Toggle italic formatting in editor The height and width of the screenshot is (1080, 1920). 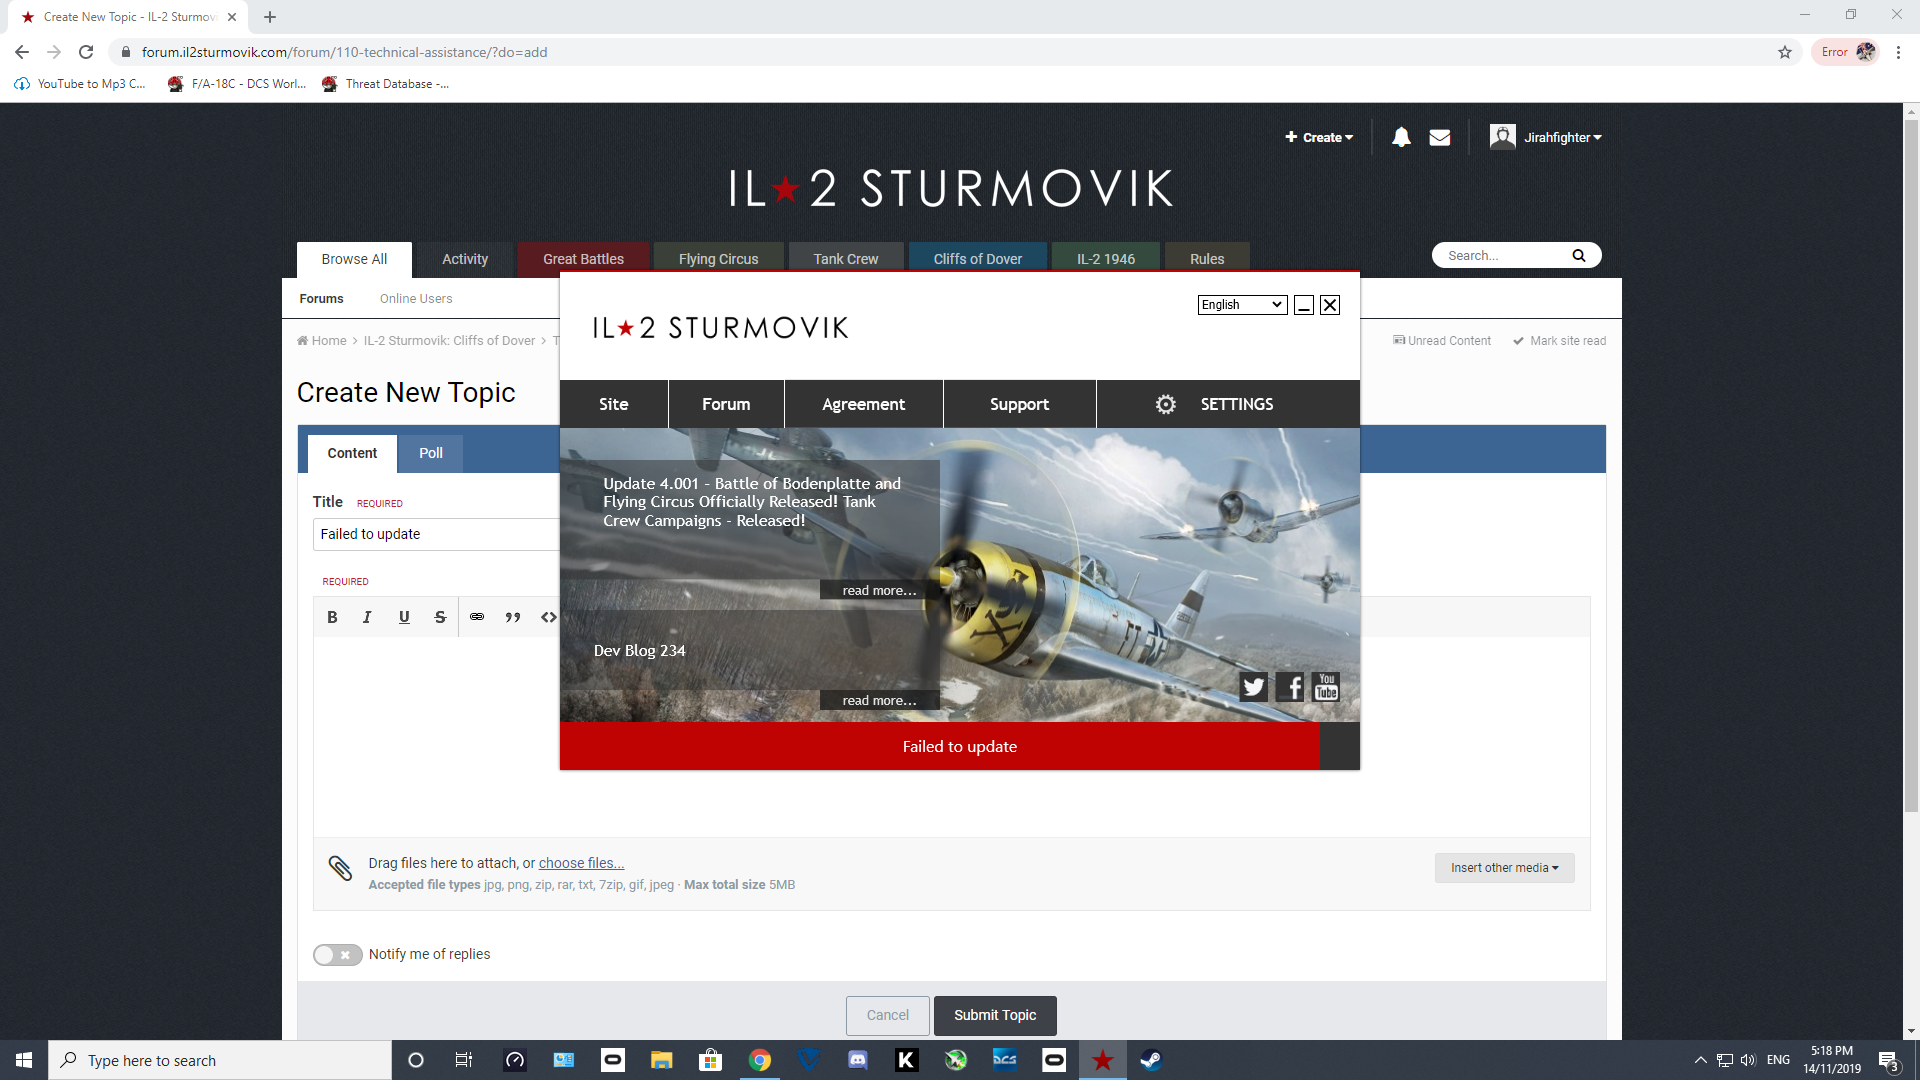point(367,617)
